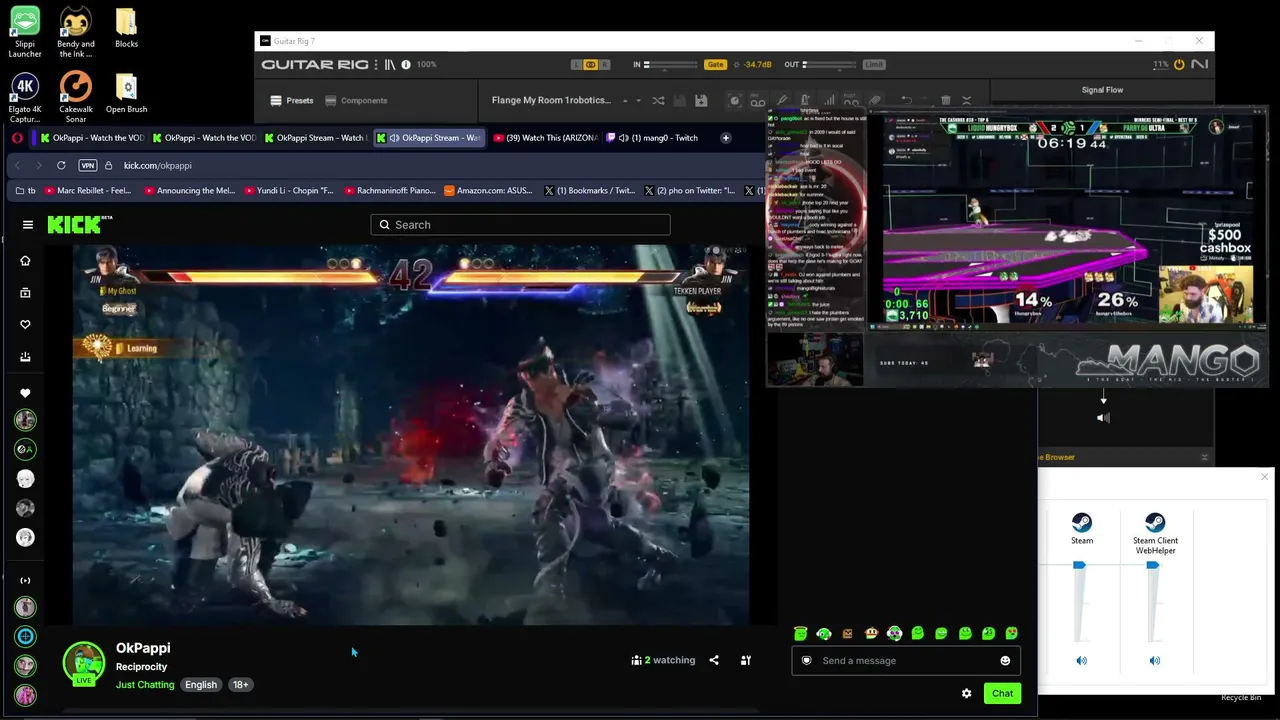Adjust Guitar Rig IN level slider
Viewport: 1280px width, 720px height.
coord(671,65)
